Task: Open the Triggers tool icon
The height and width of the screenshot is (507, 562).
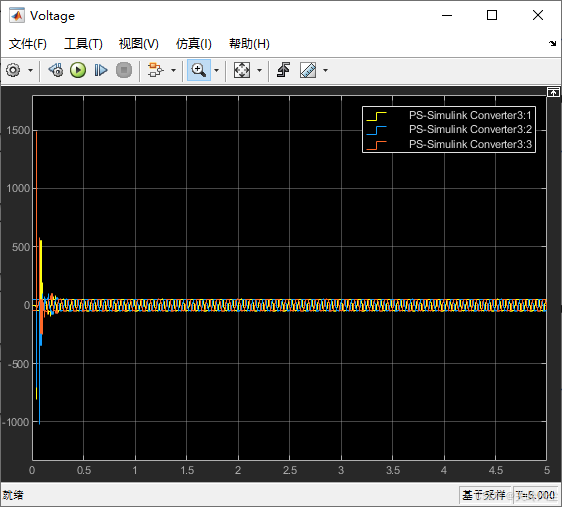Action: pos(284,70)
